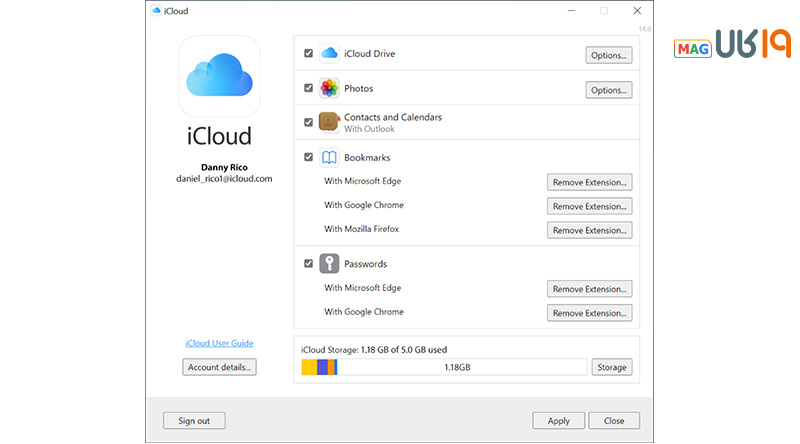Image resolution: width=800 pixels, height=444 pixels.
Task: Remove Bookmarks extension for Mozilla Firefox
Action: pos(589,230)
